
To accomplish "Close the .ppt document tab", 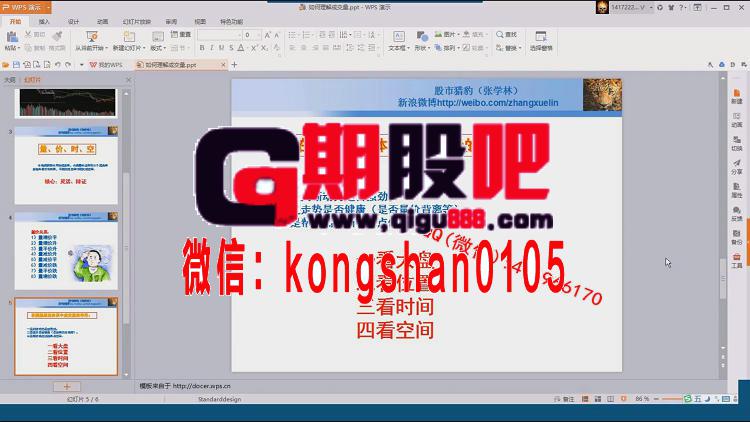I will [x=223, y=65].
